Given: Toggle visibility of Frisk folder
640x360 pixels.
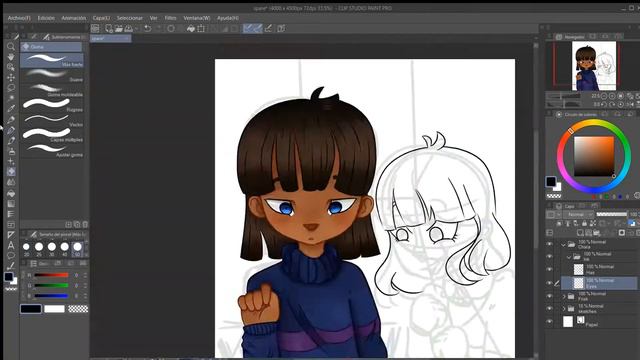Looking at the screenshot, I should (x=549, y=296).
